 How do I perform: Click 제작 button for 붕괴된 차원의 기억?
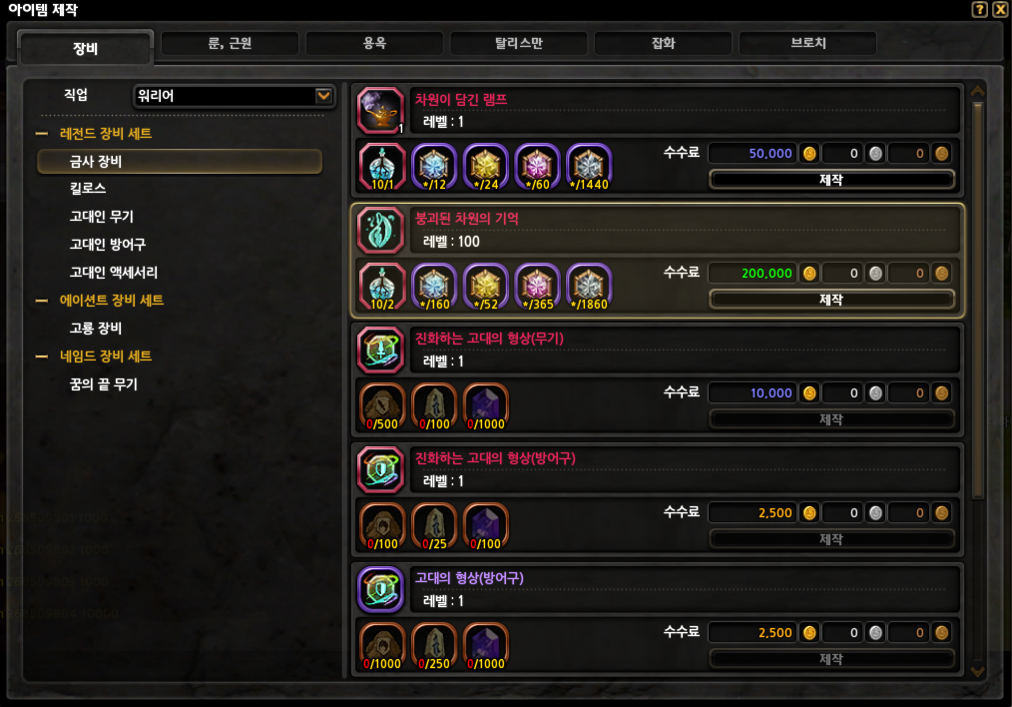pos(831,300)
